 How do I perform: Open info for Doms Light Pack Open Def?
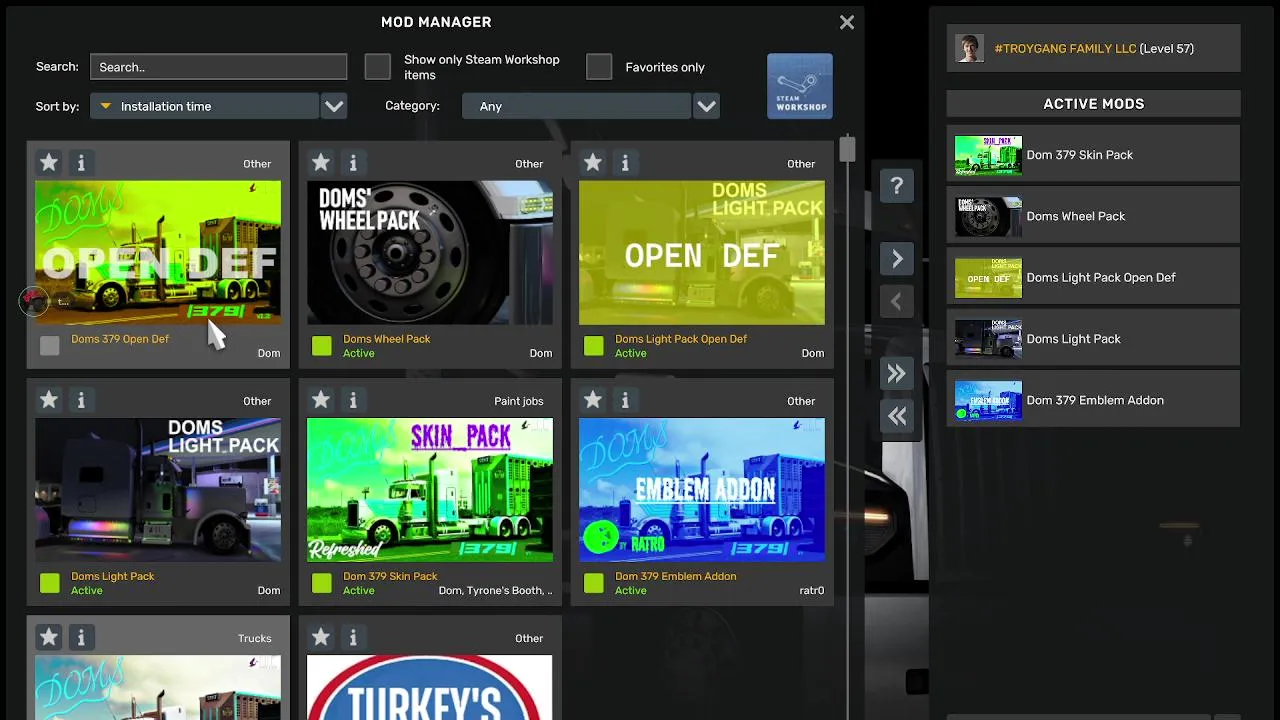pos(625,162)
